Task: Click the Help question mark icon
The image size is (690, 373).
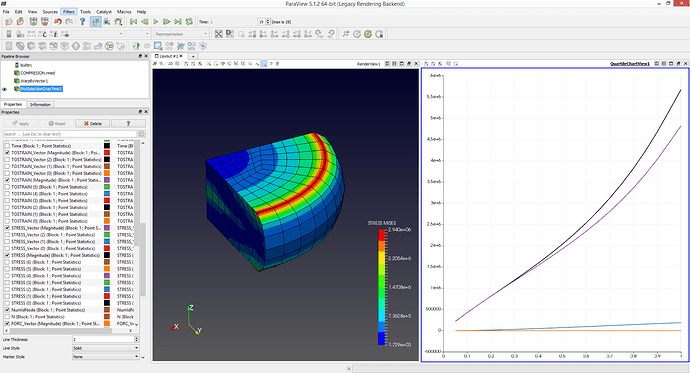Action: click(x=82, y=22)
